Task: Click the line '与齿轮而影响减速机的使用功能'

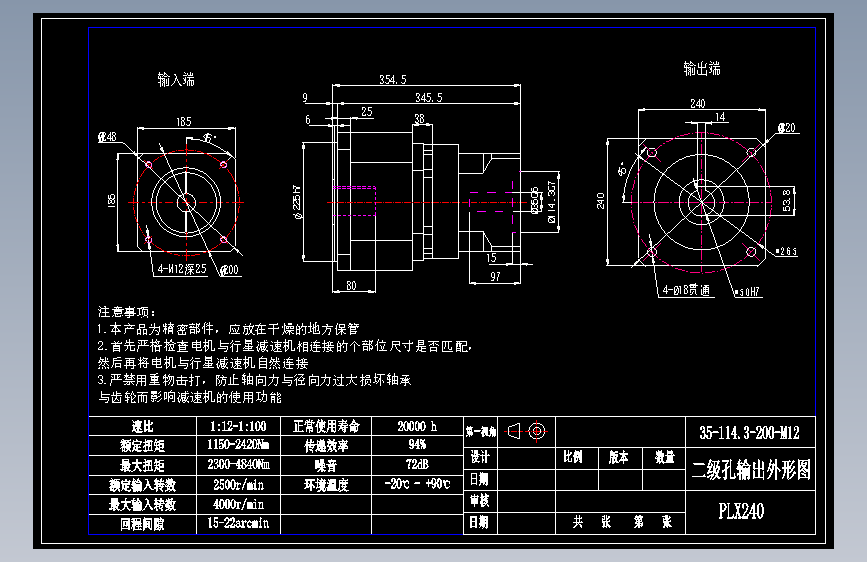Action: tap(190, 397)
